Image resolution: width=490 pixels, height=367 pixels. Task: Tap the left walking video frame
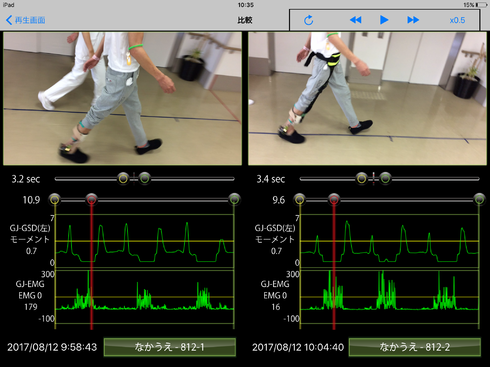point(122,98)
